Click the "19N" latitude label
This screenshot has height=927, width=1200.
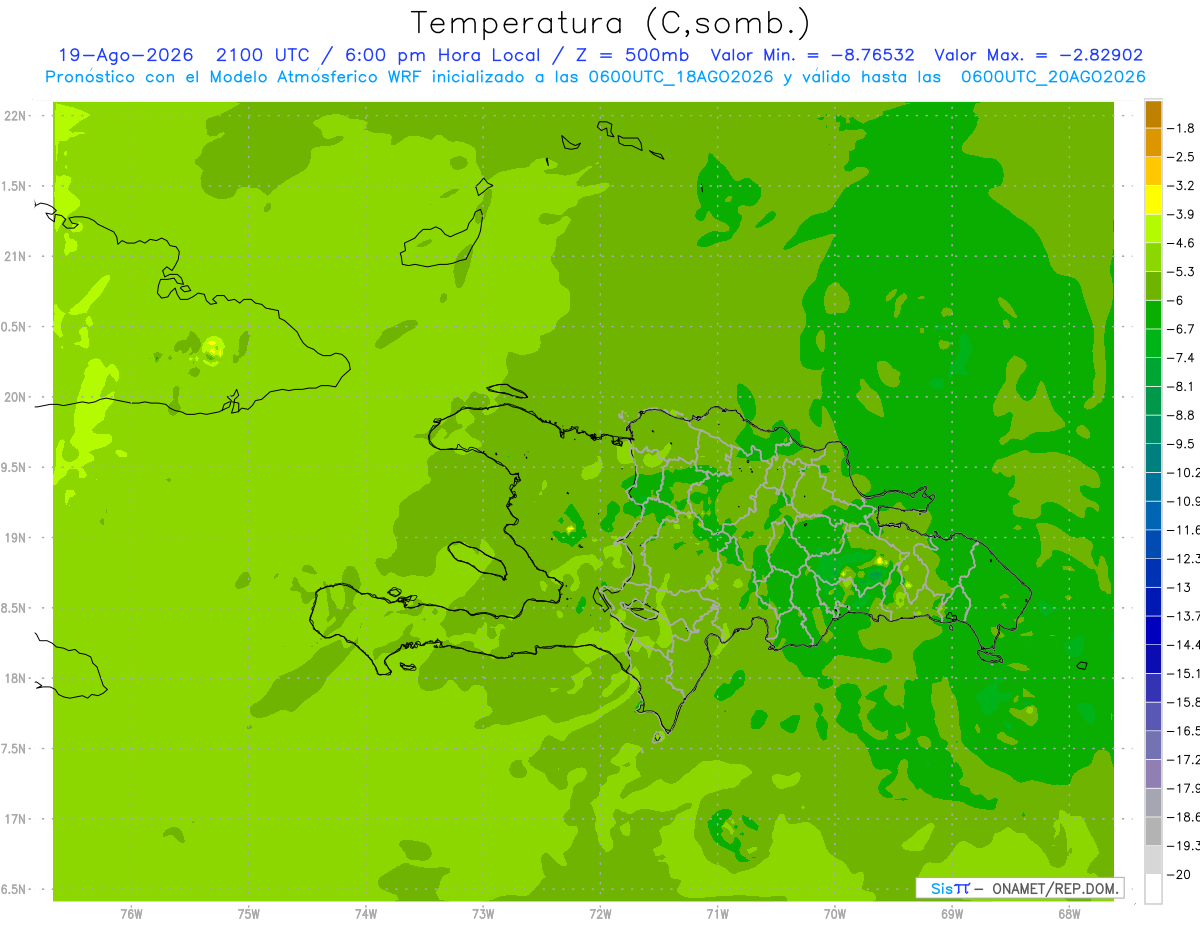point(14,537)
